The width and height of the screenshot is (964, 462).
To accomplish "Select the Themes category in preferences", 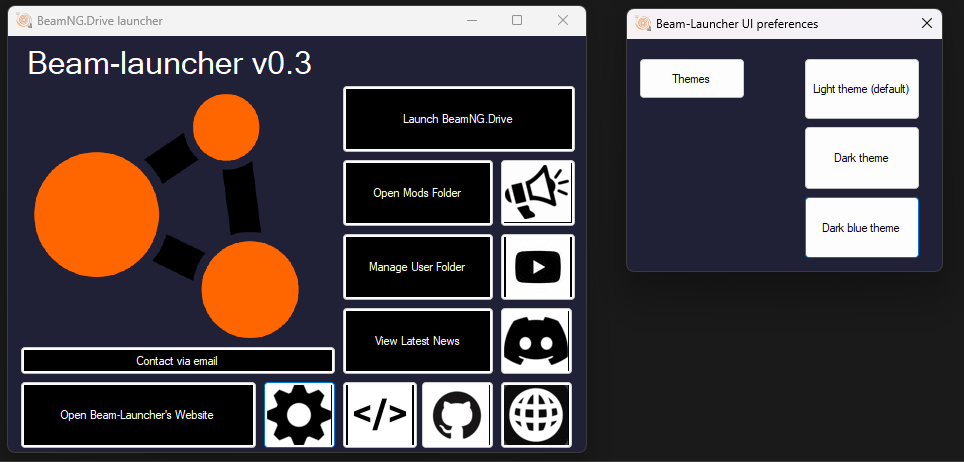I will (x=692, y=79).
